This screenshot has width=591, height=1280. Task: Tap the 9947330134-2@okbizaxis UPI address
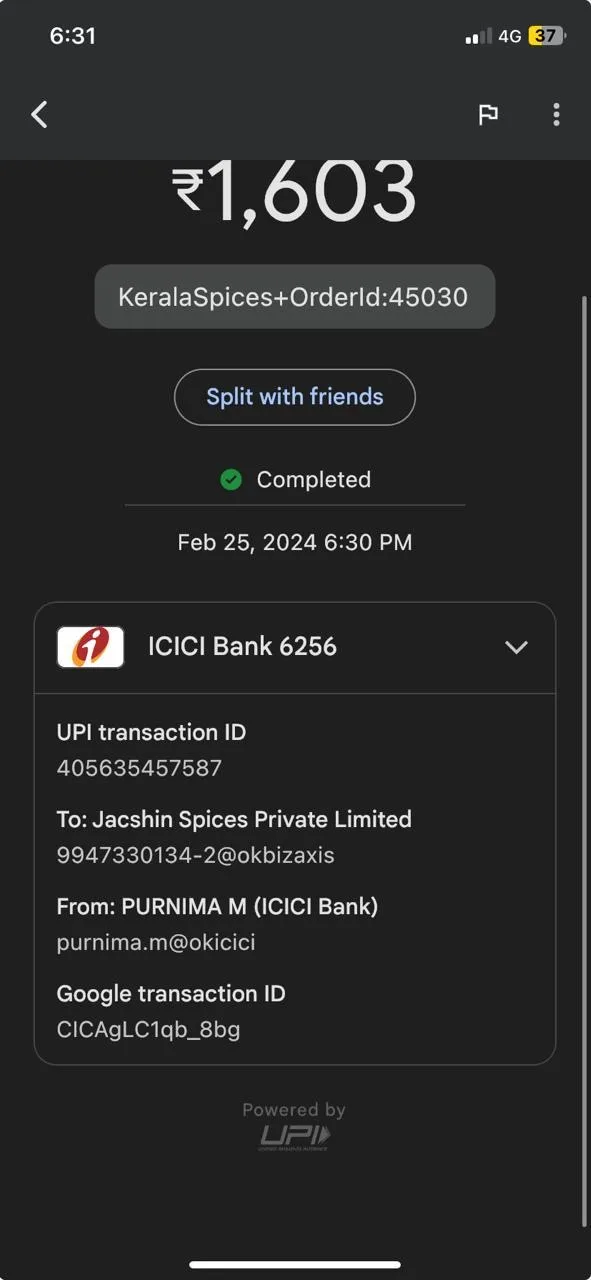[196, 855]
